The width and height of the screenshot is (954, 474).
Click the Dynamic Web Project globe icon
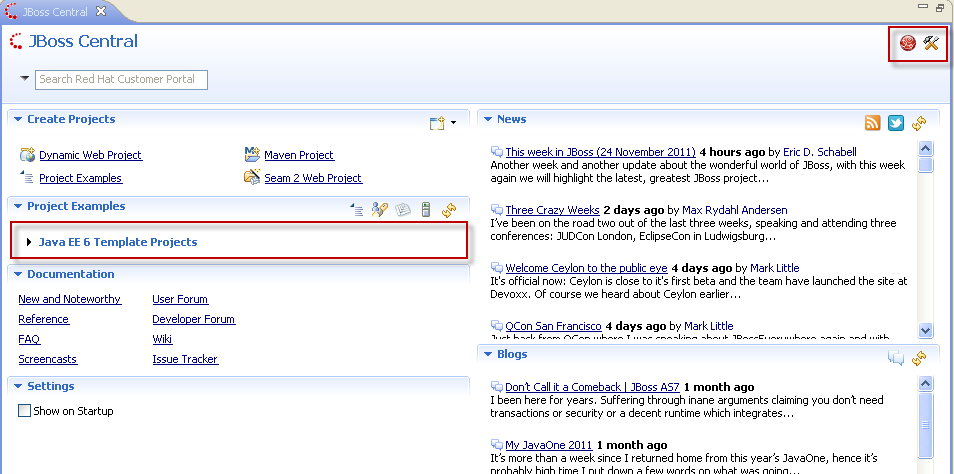(x=27, y=155)
